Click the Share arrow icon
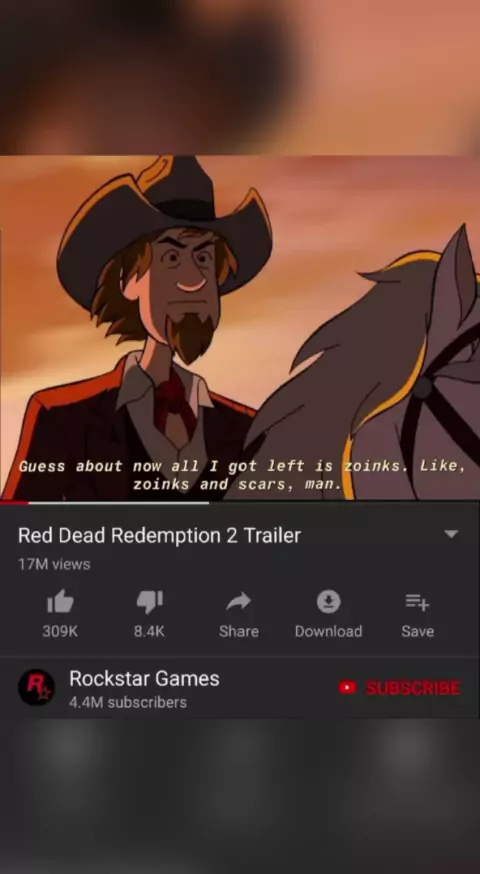Screen dimensions: 480x874 239,601
